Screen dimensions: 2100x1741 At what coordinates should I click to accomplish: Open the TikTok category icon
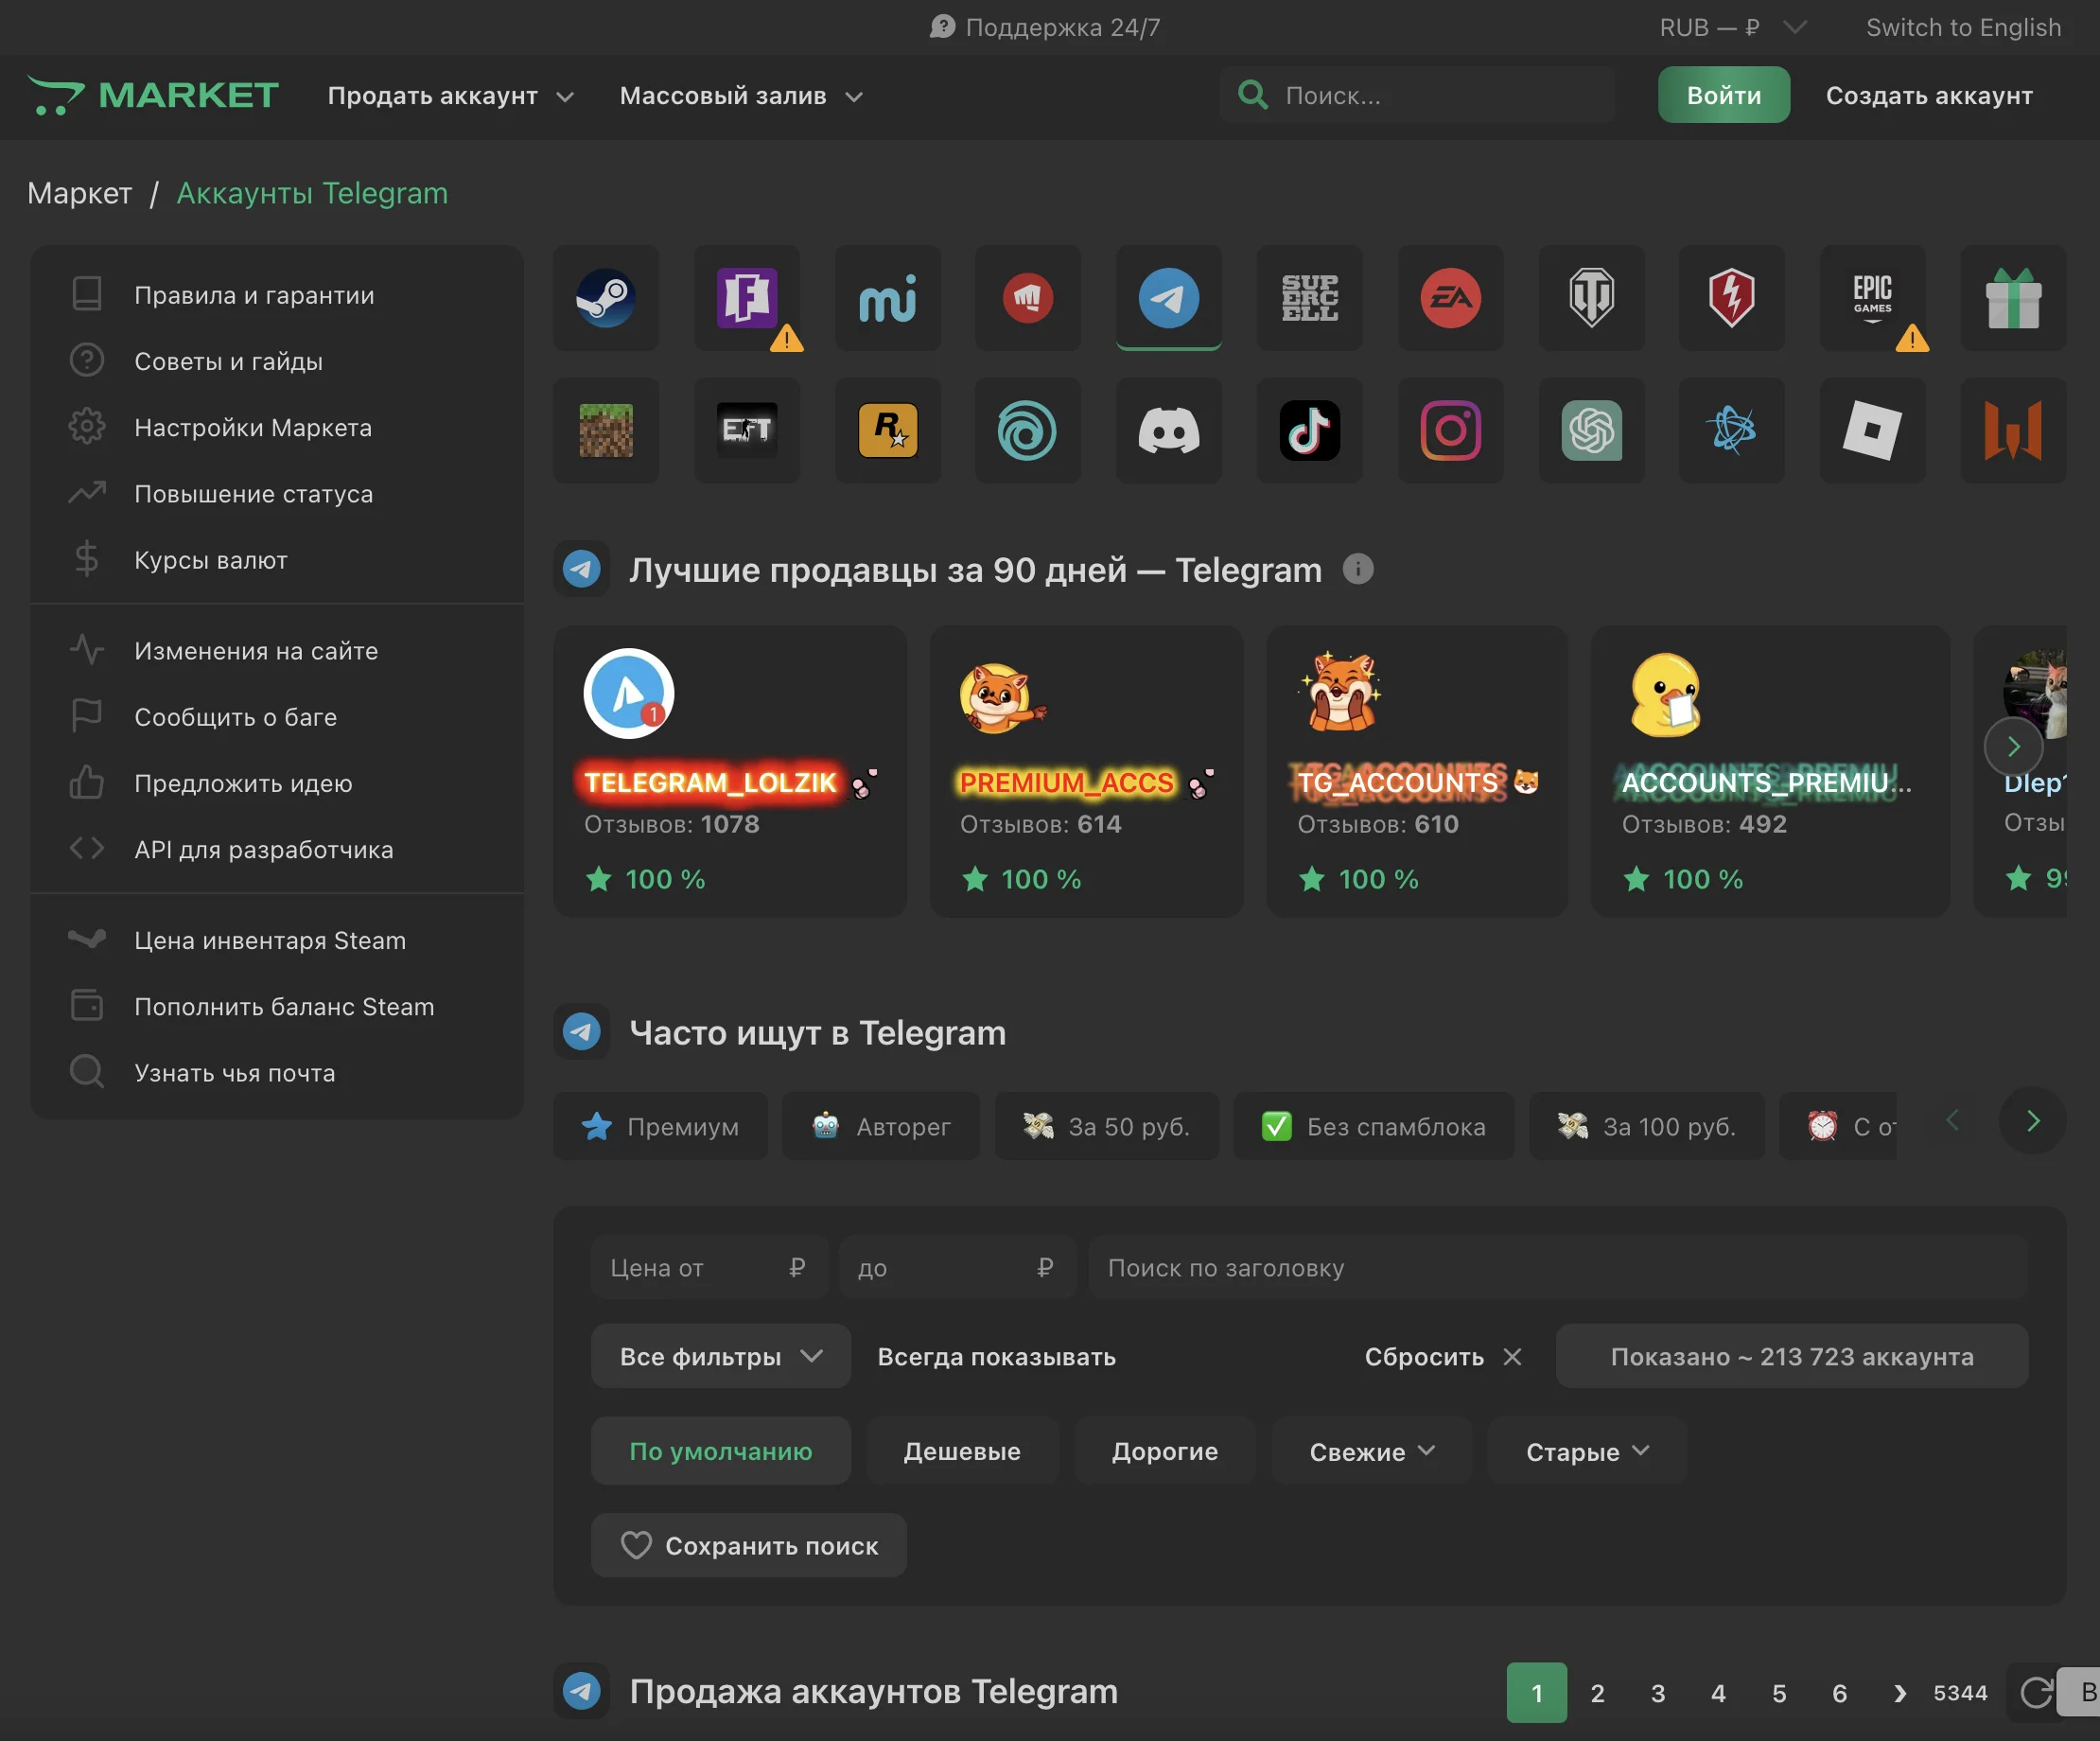(x=1310, y=431)
